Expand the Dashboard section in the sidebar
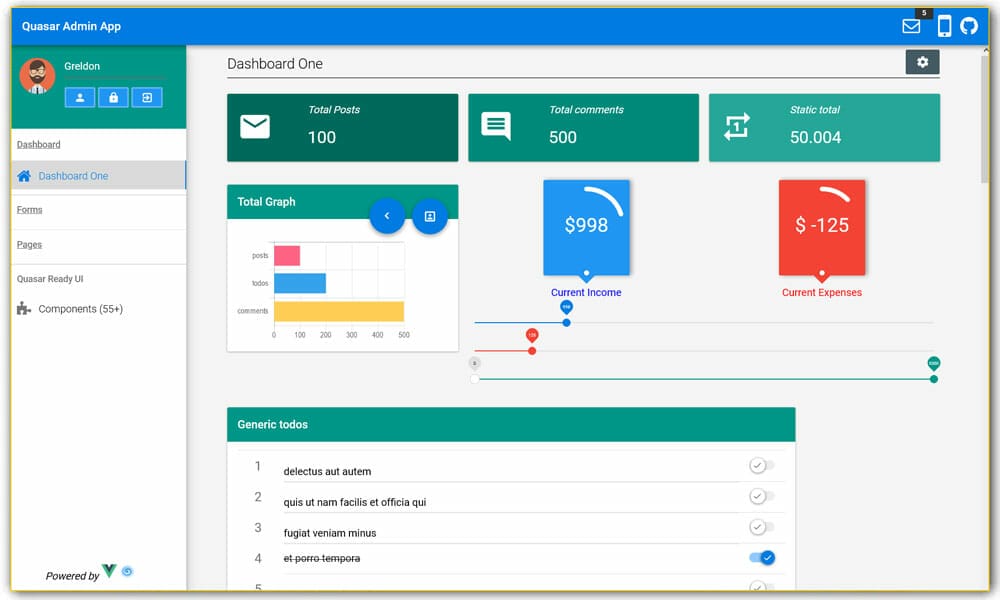1000x600 pixels. [38, 144]
